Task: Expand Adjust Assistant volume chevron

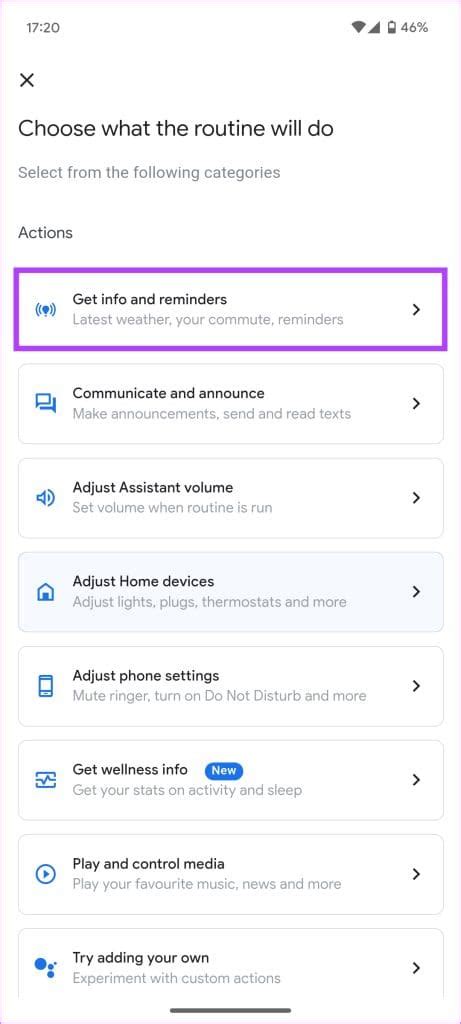Action: pos(417,498)
